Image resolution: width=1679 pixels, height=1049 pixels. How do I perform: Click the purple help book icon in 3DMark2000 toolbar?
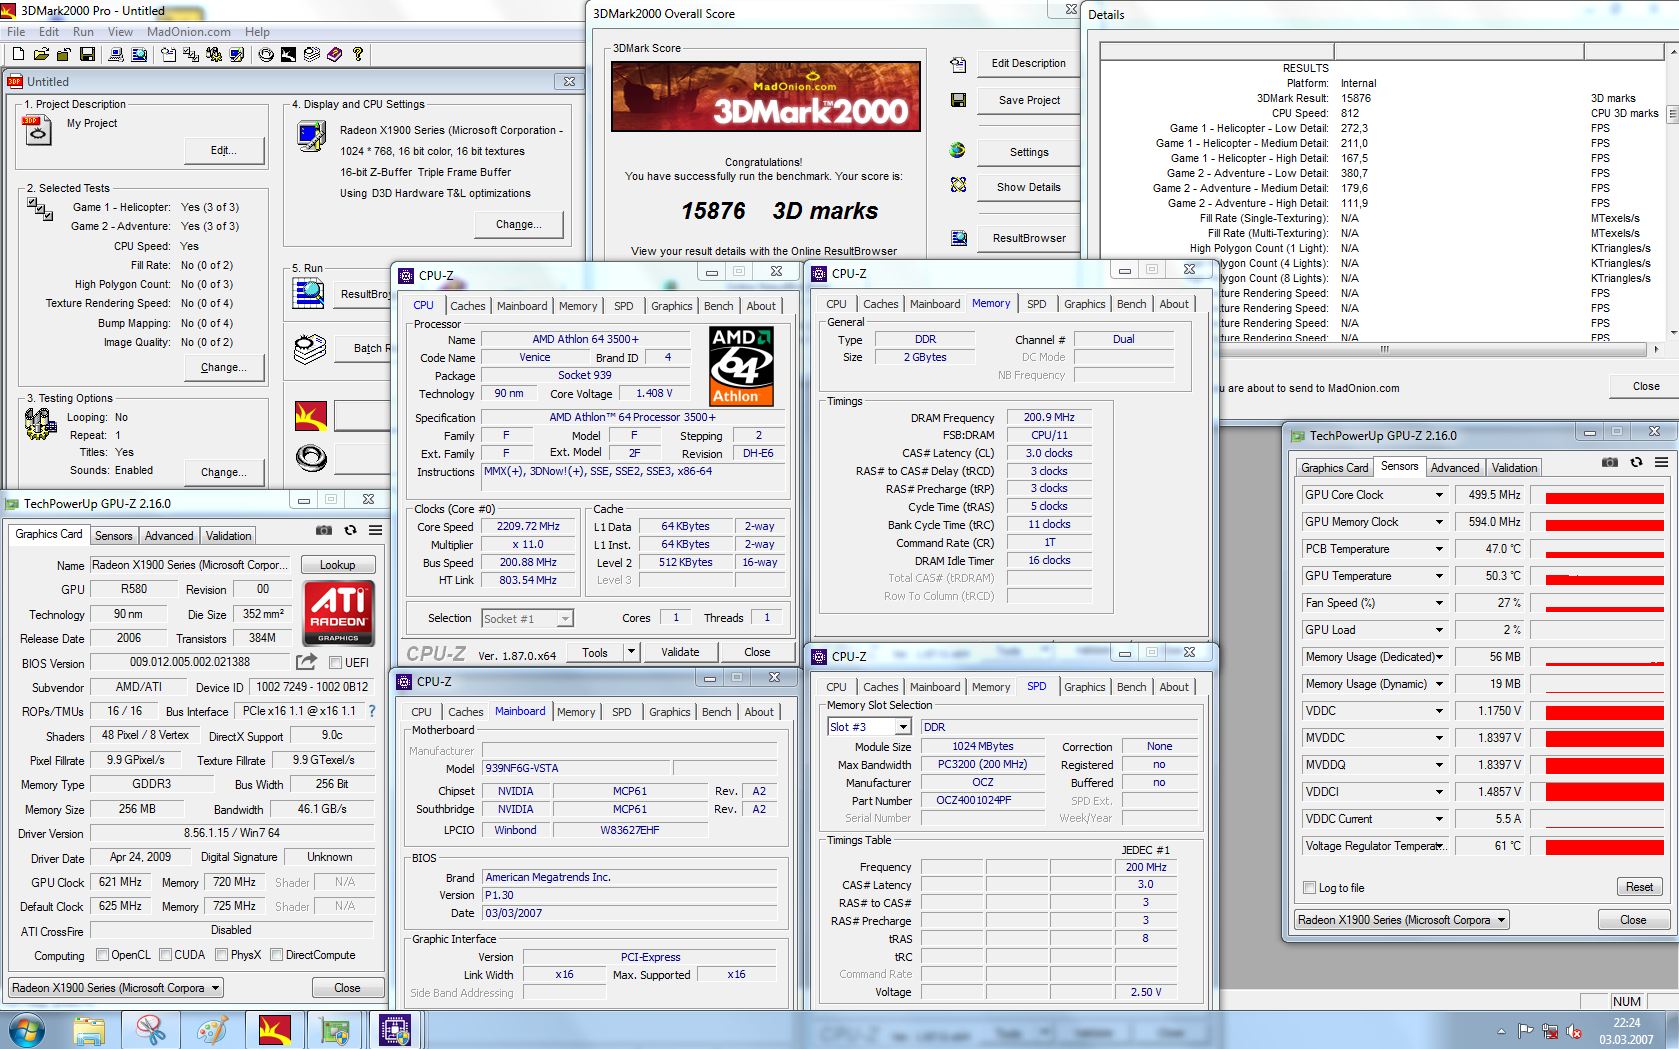(334, 54)
